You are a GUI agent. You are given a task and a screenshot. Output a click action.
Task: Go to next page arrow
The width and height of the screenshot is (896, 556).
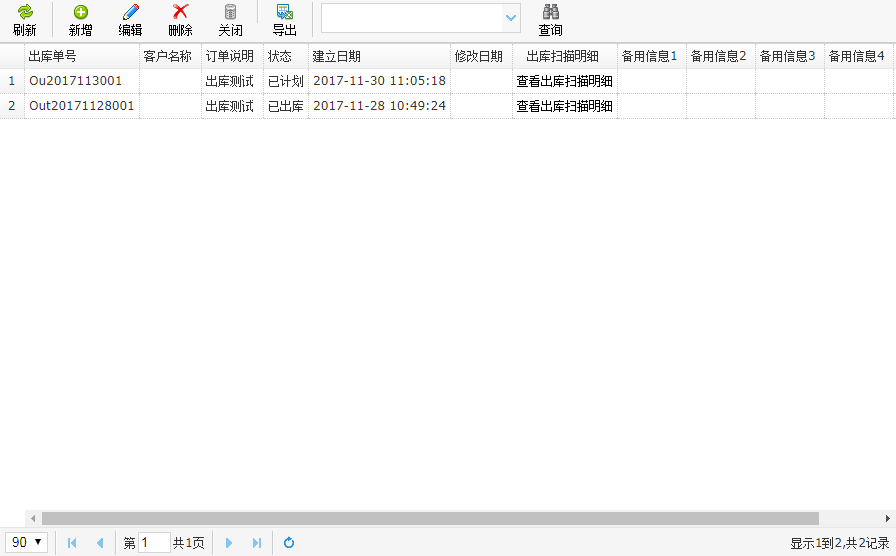229,543
